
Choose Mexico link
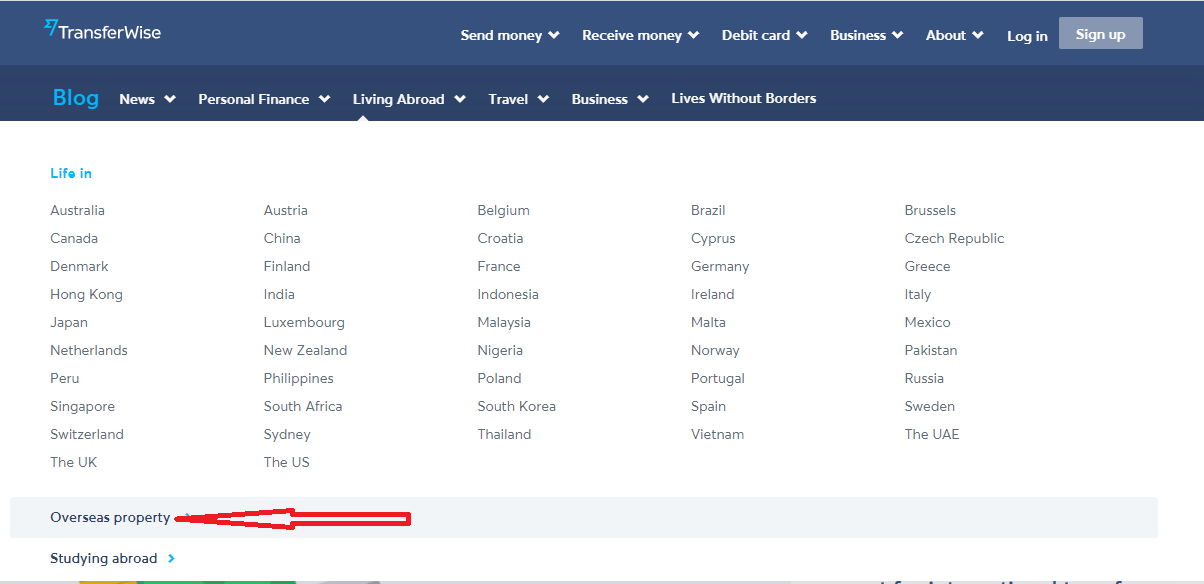tap(927, 322)
